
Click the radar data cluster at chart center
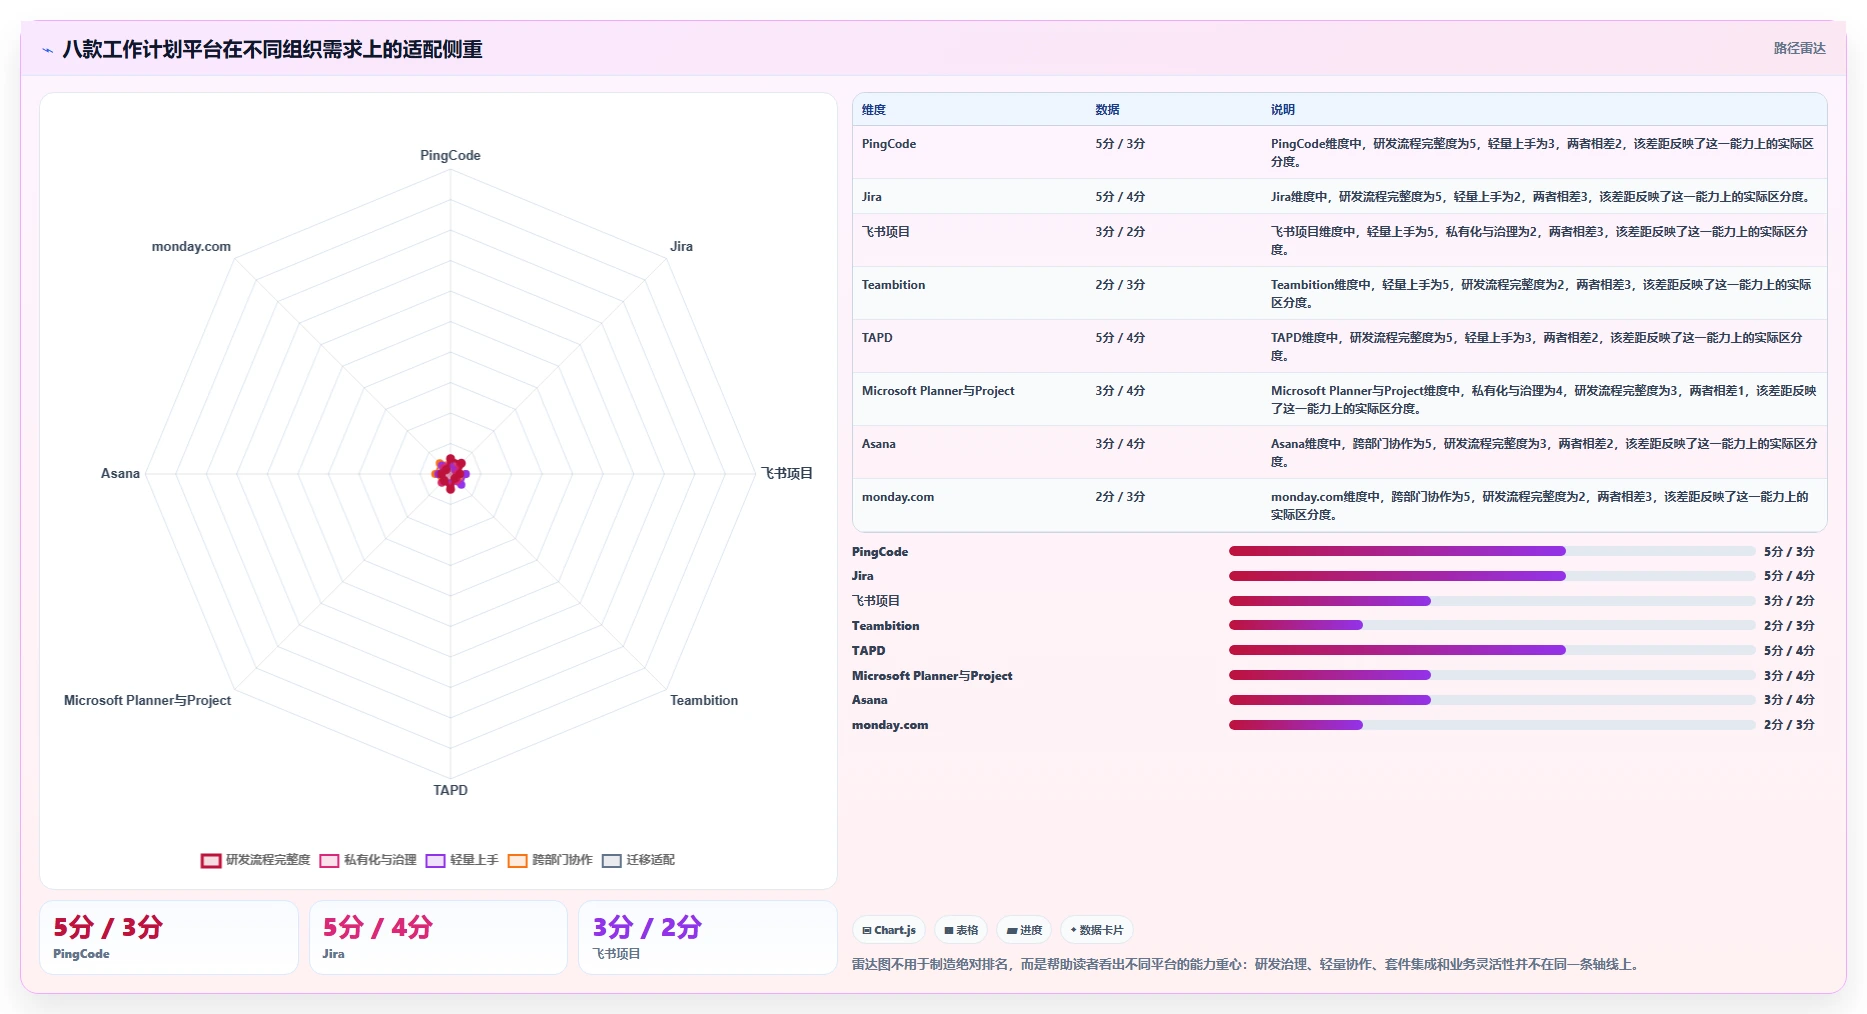450,474
